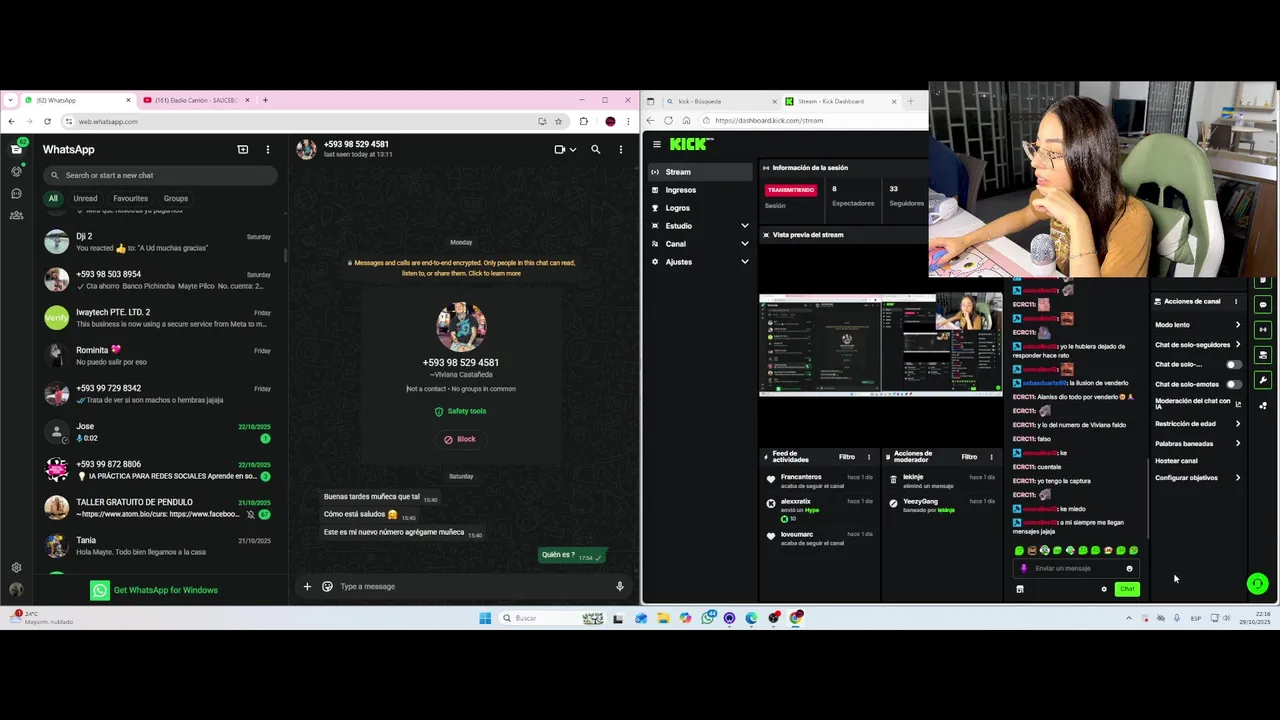This screenshot has height=720, width=1280.
Task: Attach a file with the plus icon
Action: [307, 586]
